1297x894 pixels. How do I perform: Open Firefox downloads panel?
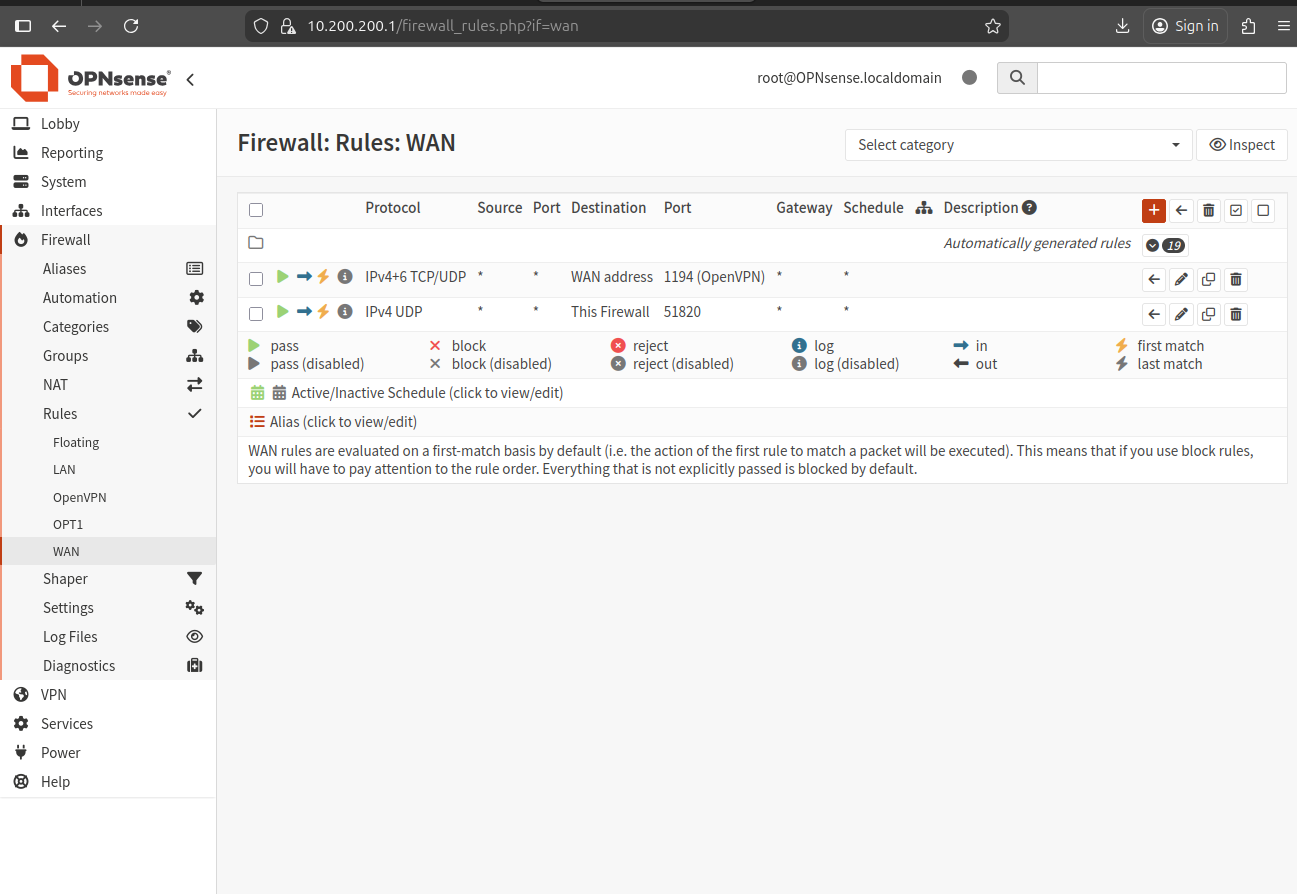(1122, 26)
